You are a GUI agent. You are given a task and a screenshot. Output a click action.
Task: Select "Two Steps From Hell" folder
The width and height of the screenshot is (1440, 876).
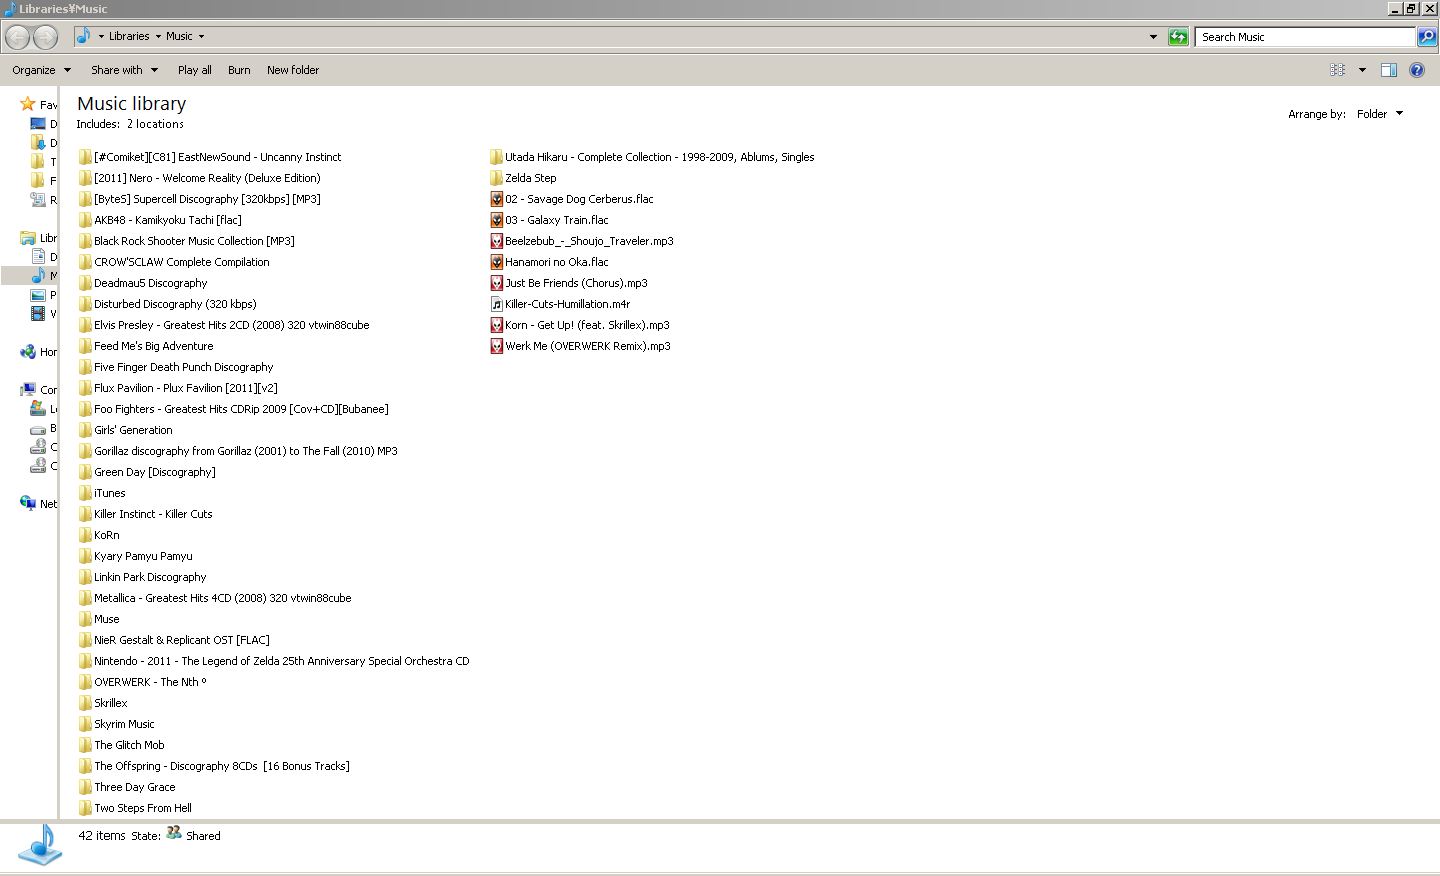[135, 808]
